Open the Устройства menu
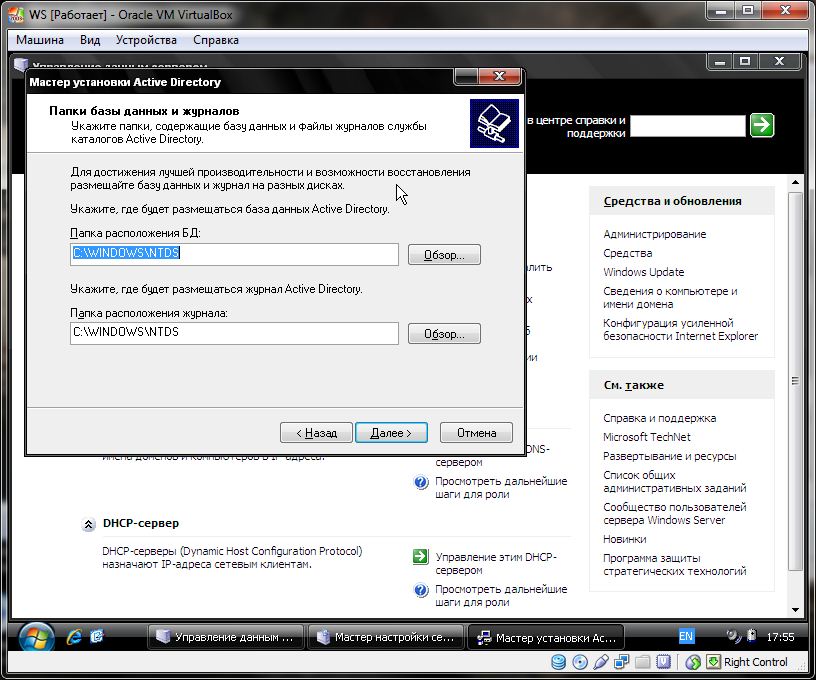 (146, 40)
